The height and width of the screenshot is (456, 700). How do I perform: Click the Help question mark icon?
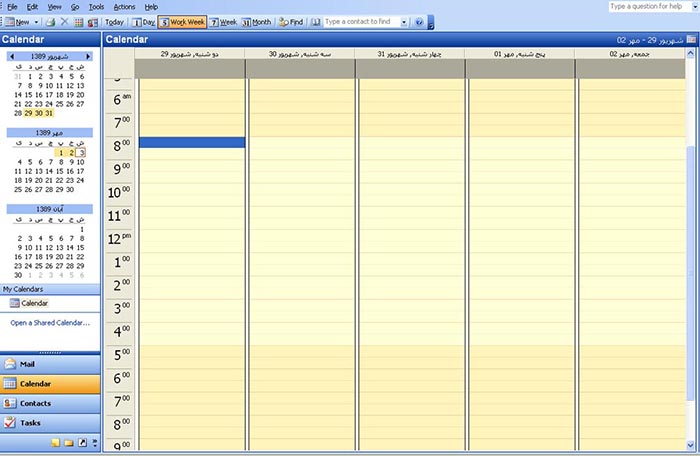tap(419, 21)
